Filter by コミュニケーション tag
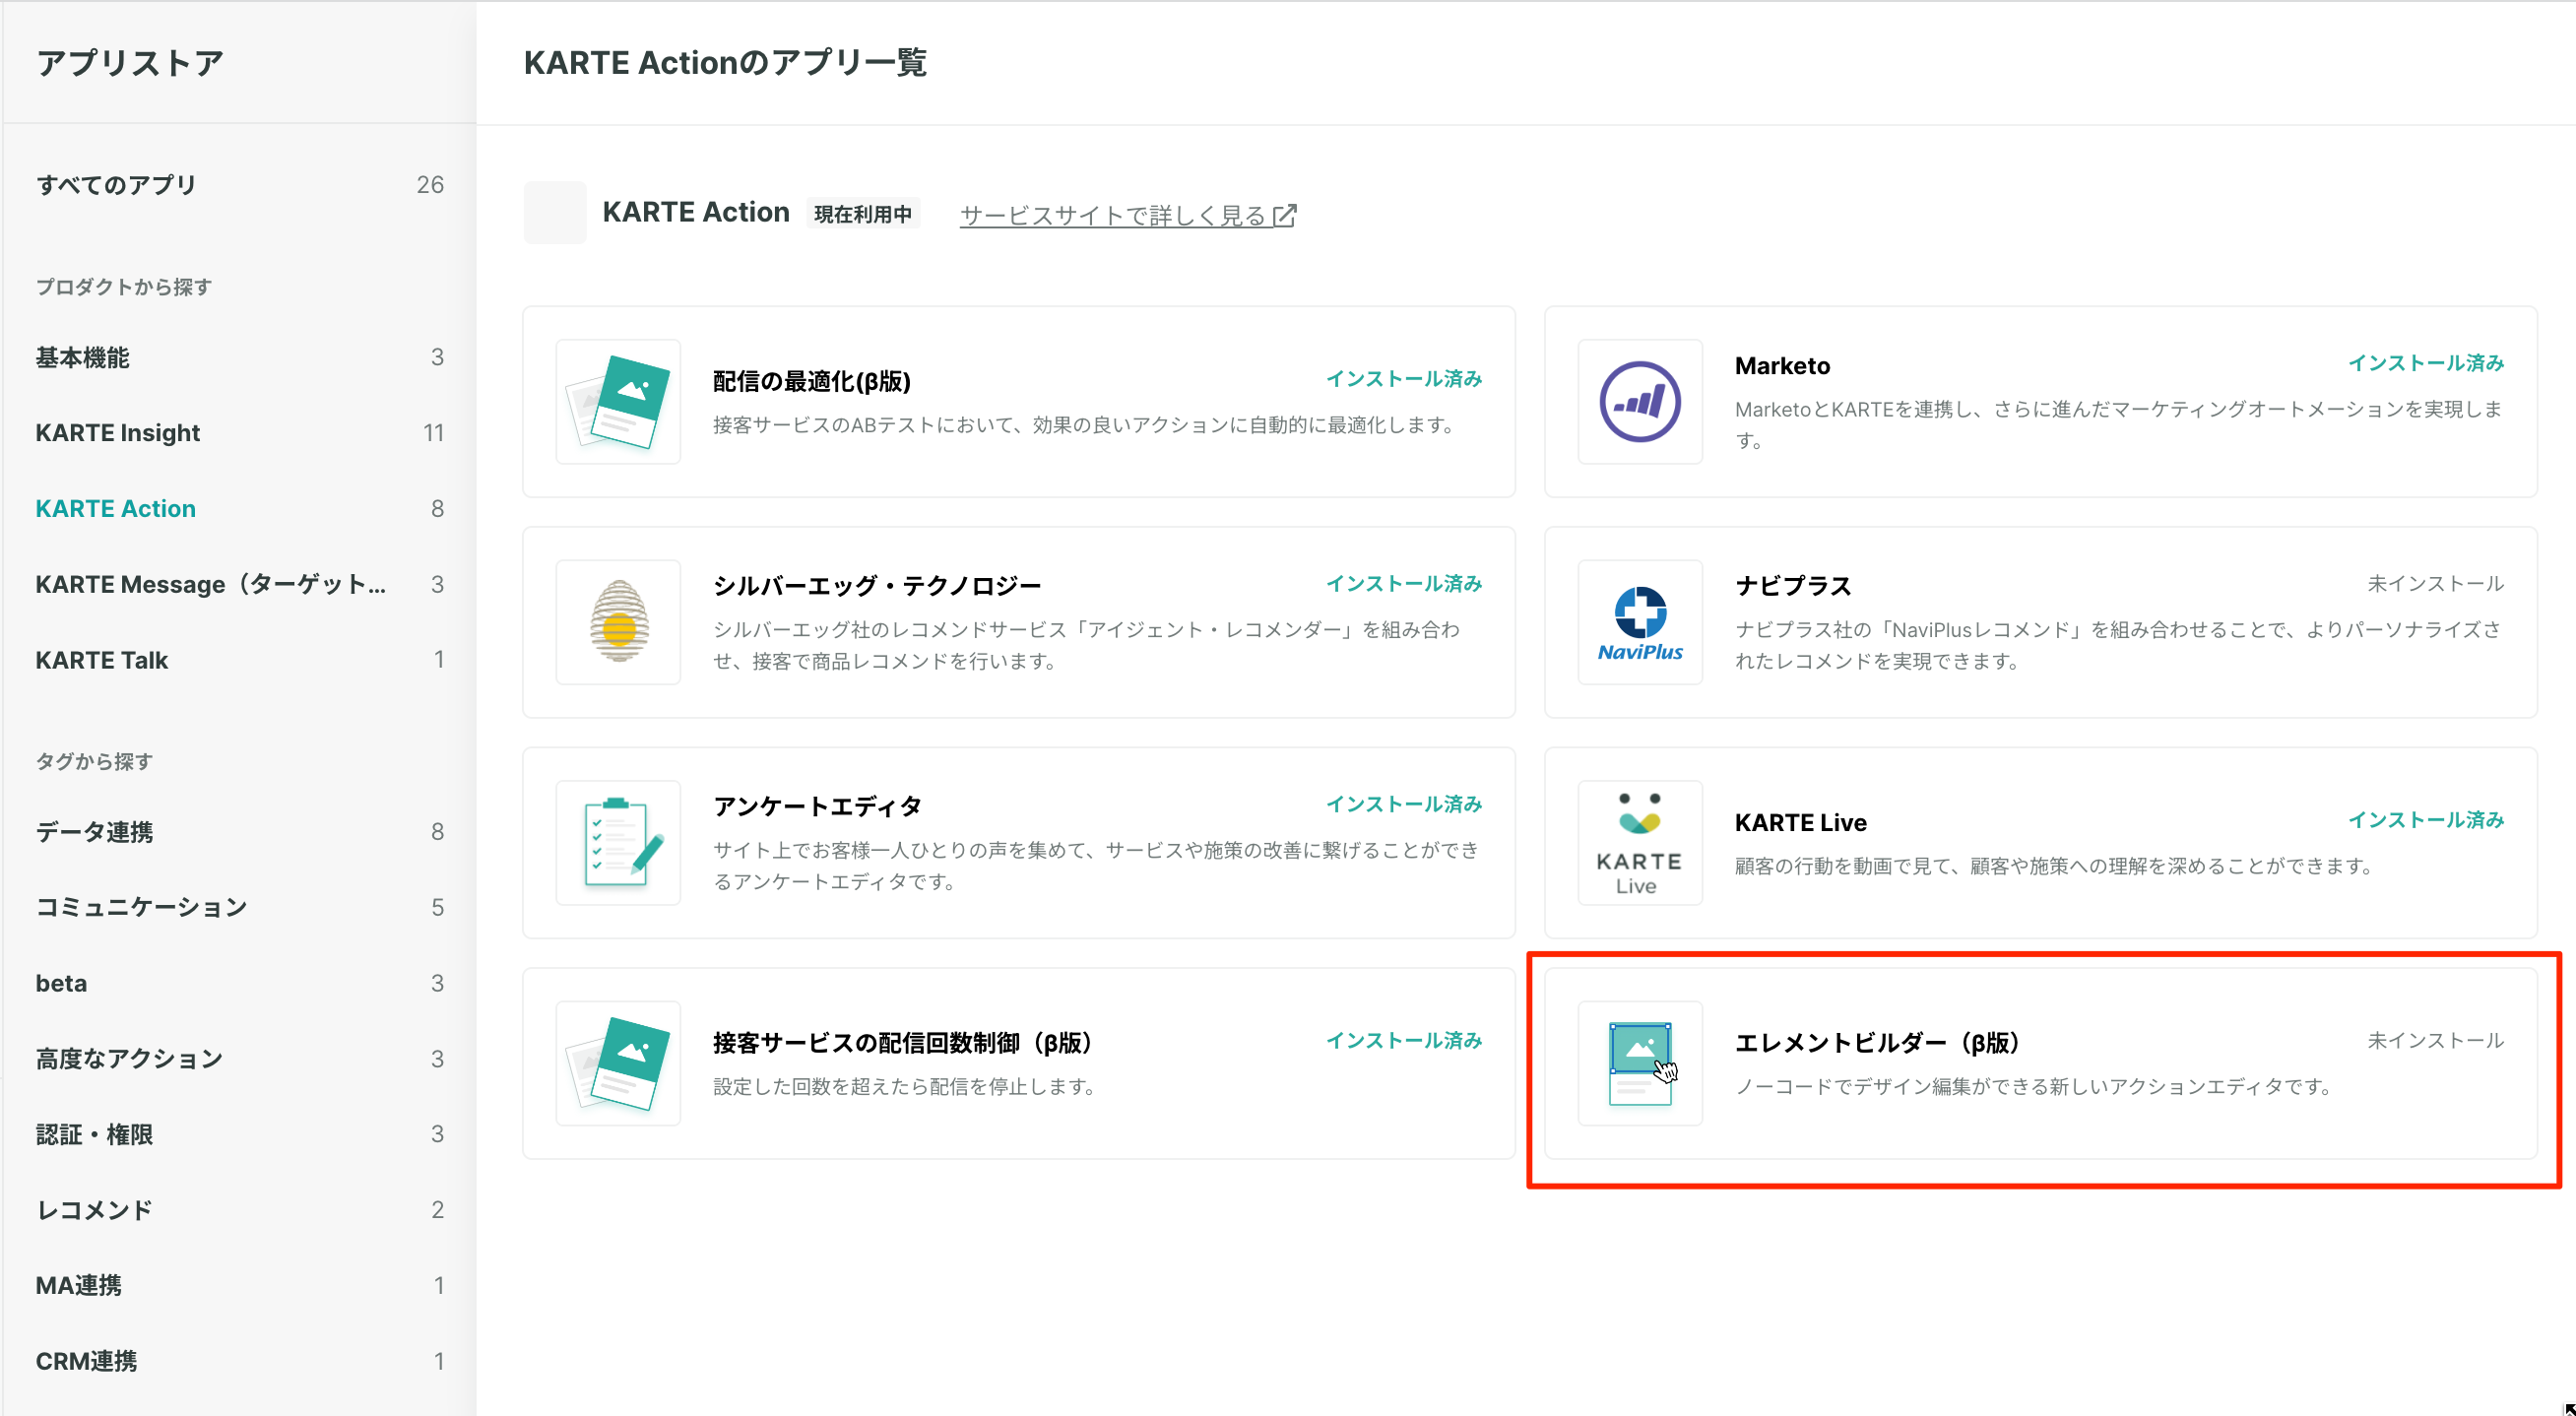 (x=141, y=907)
